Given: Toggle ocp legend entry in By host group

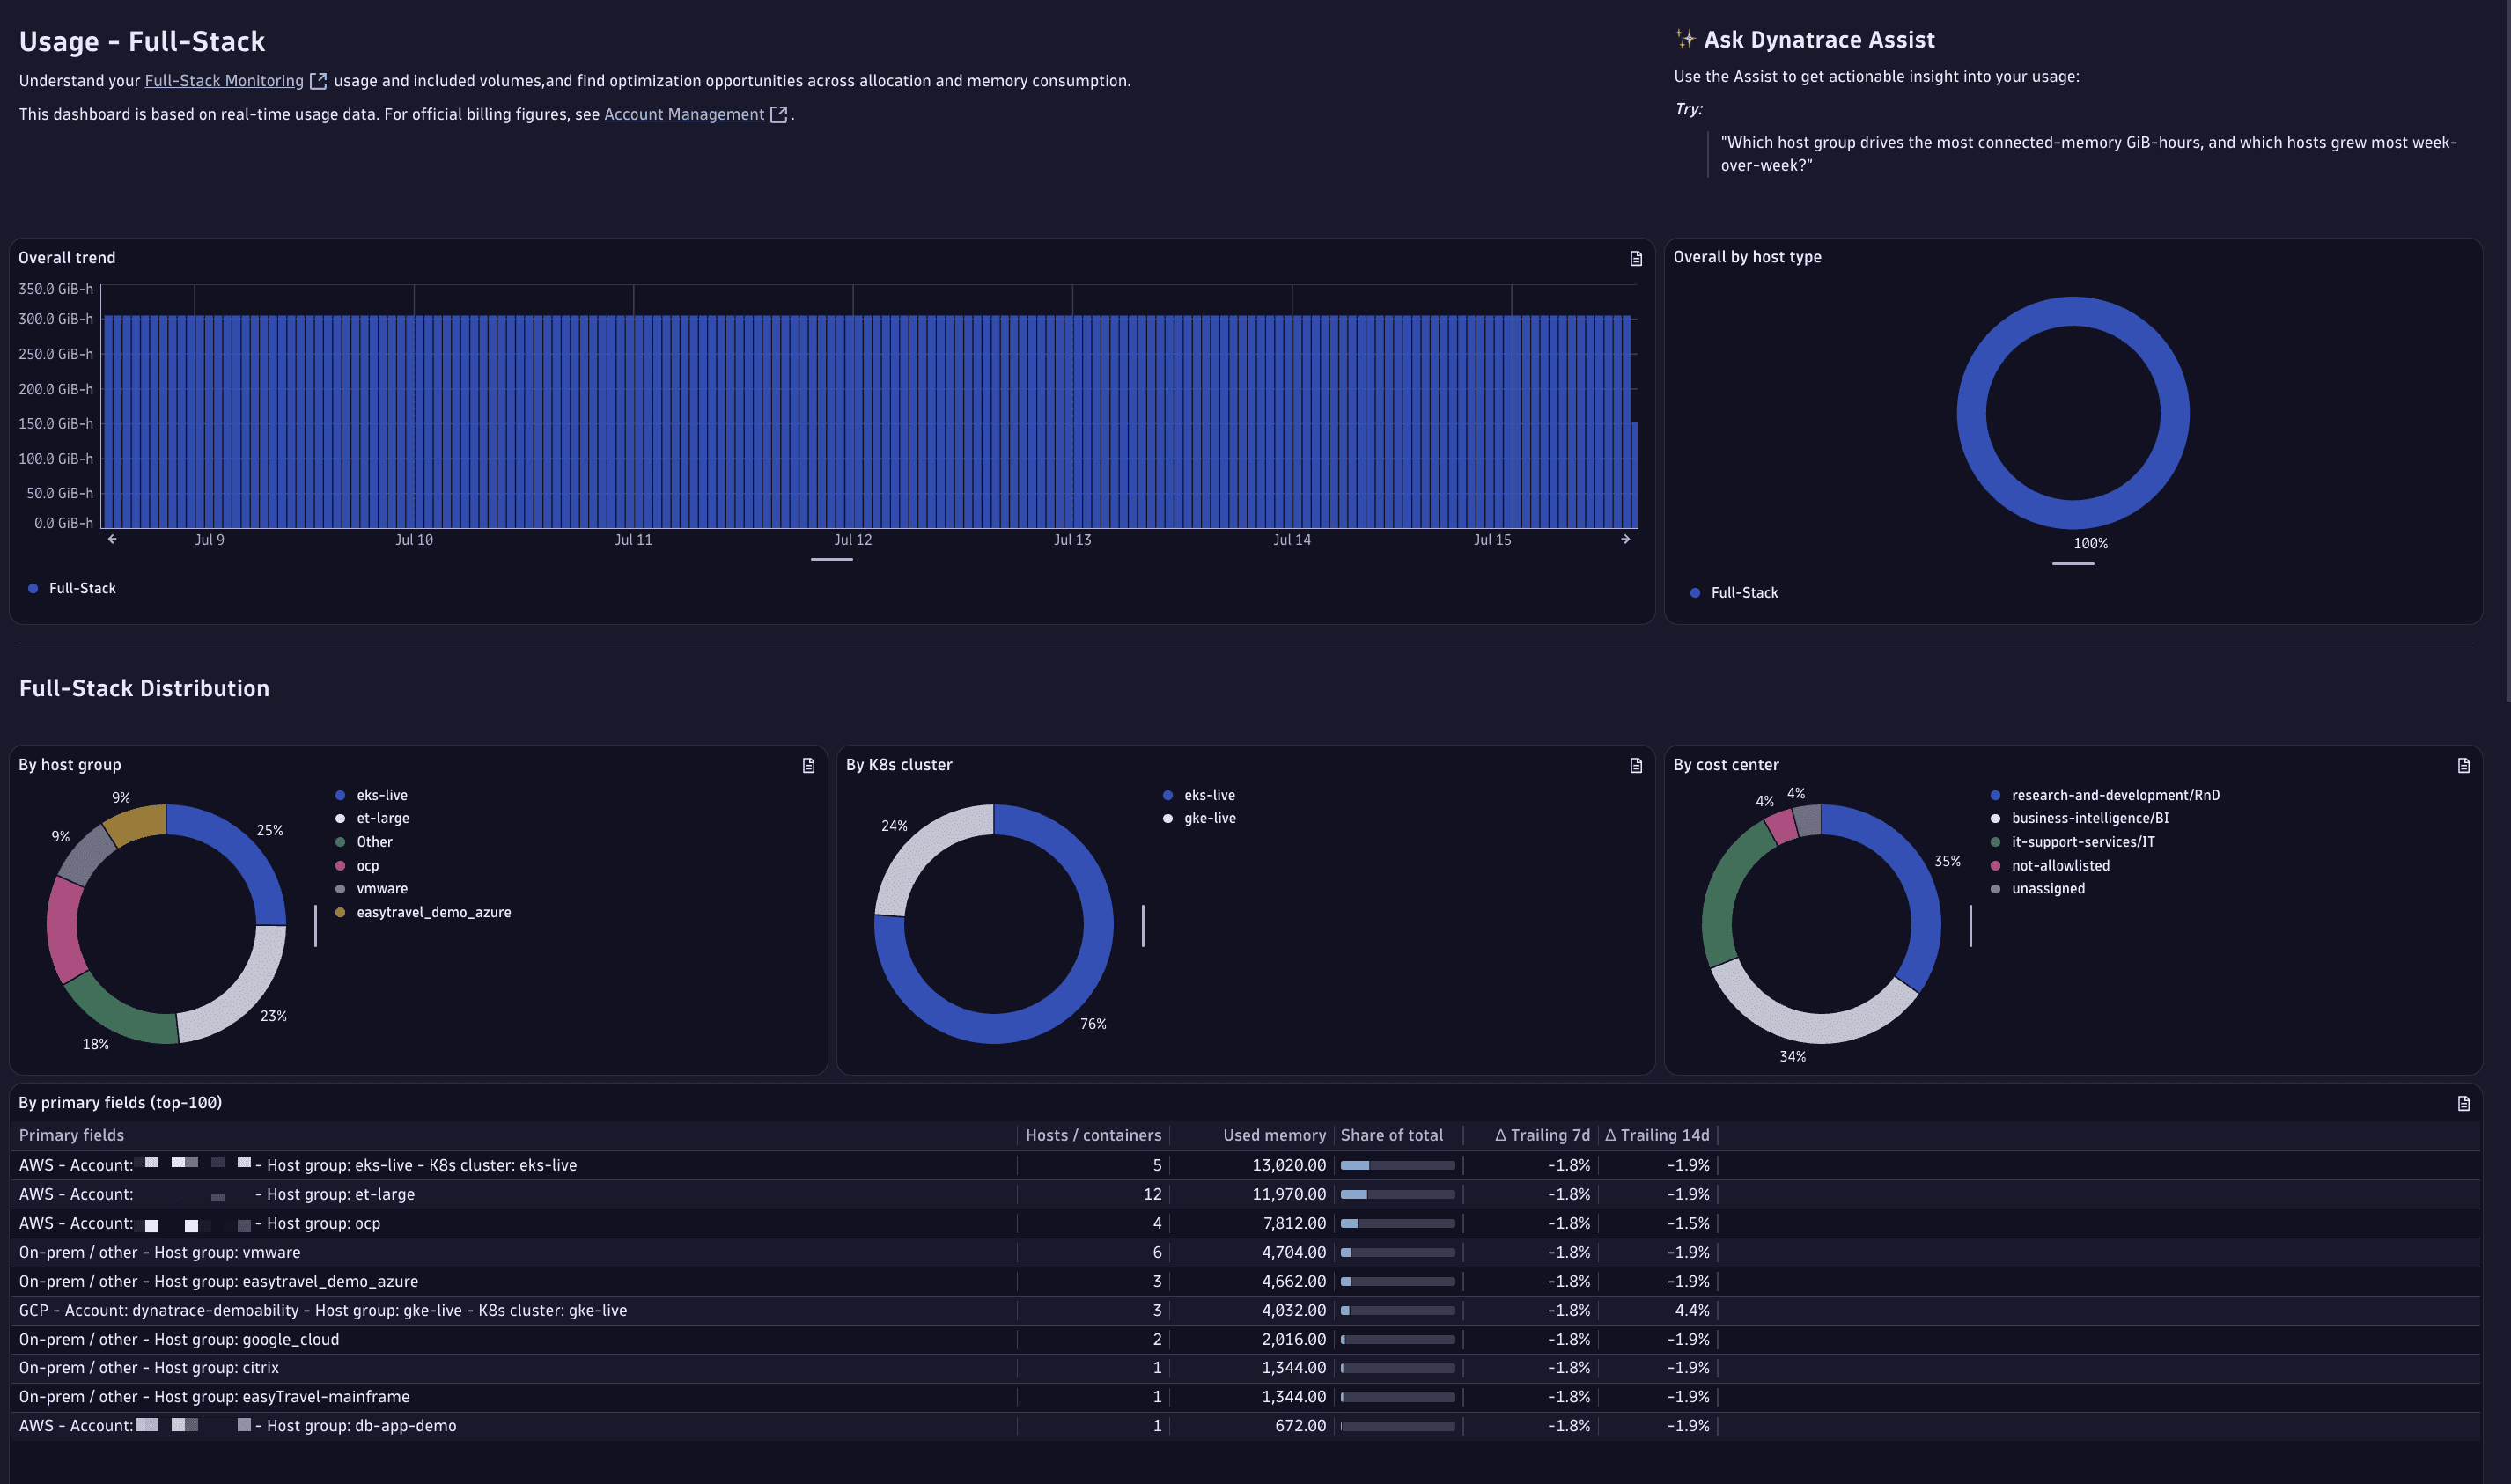Looking at the screenshot, I should [x=357, y=866].
